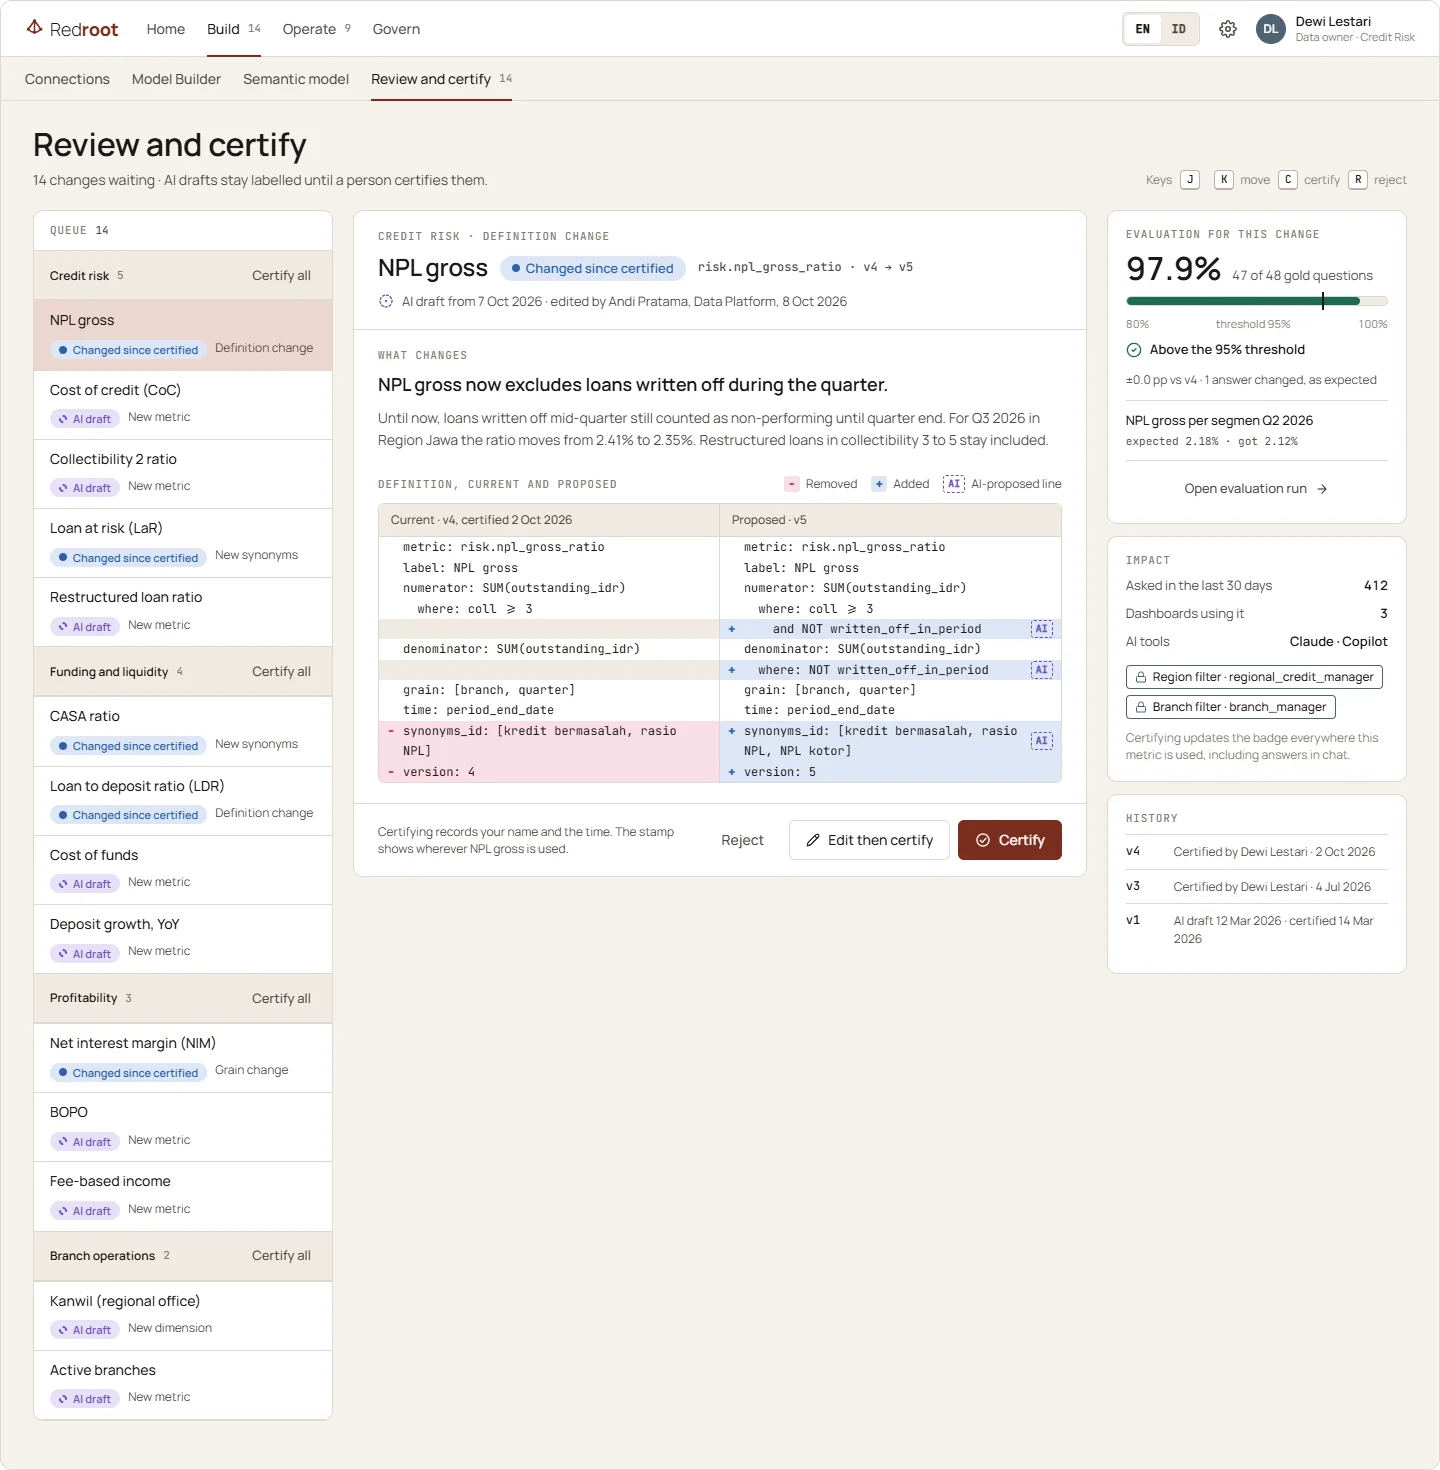Viewport: 1440px width, 1470px height.
Task: Certify the NPL gross change
Action: click(x=1010, y=840)
